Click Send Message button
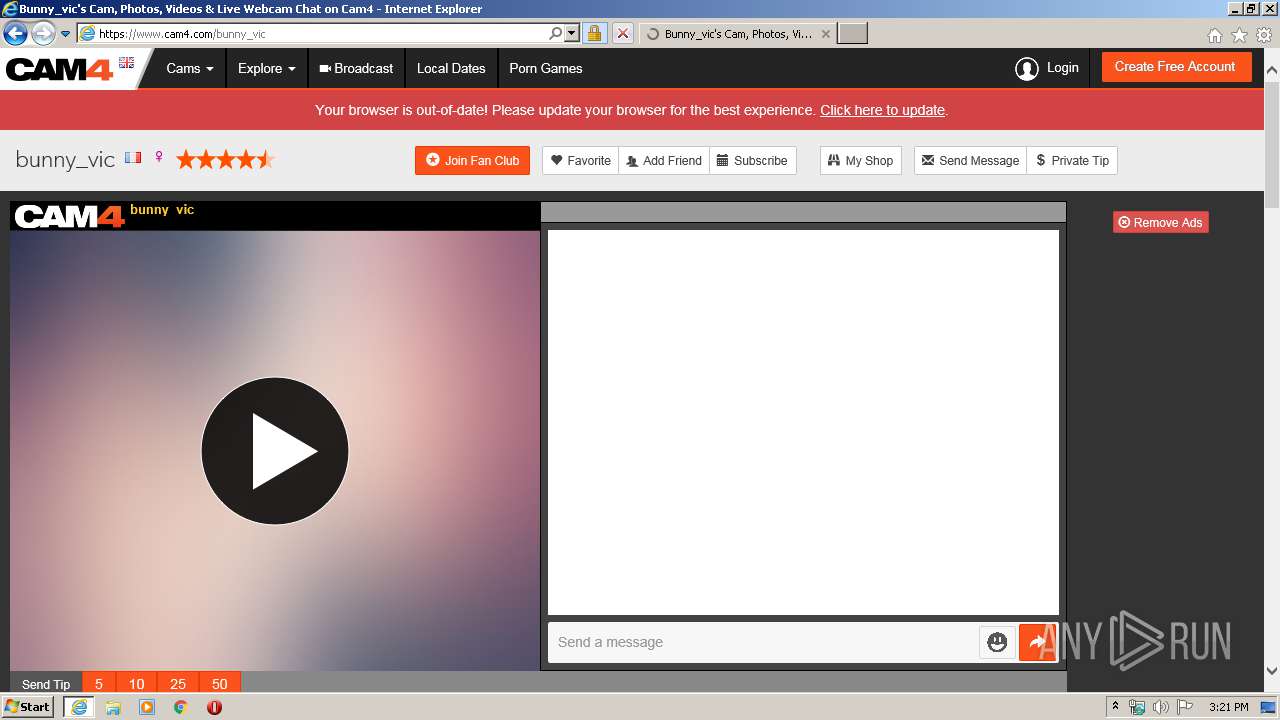 970,160
